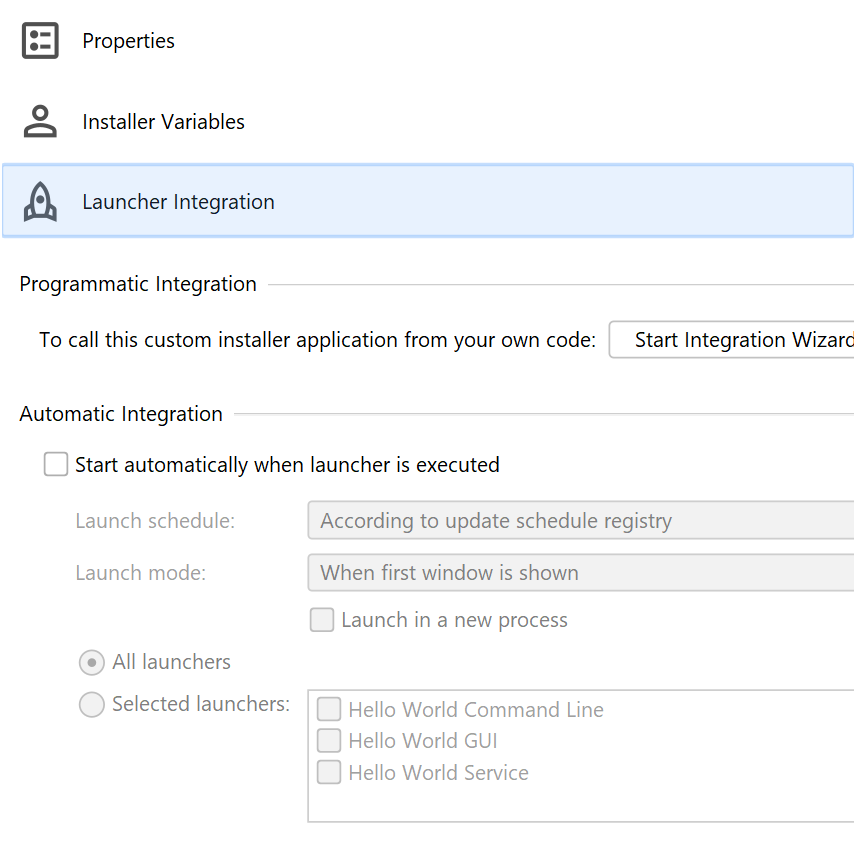Enable Start automatically when launcher is executed

(x=56, y=465)
